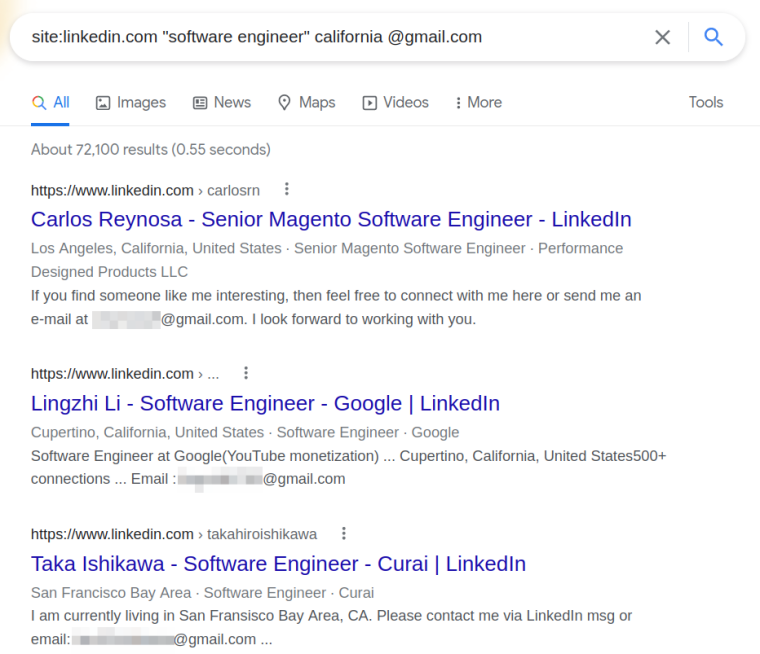Click 'Cupertino, California, United States' snippet text
Viewport: 760px width, 654px height.
147,432
